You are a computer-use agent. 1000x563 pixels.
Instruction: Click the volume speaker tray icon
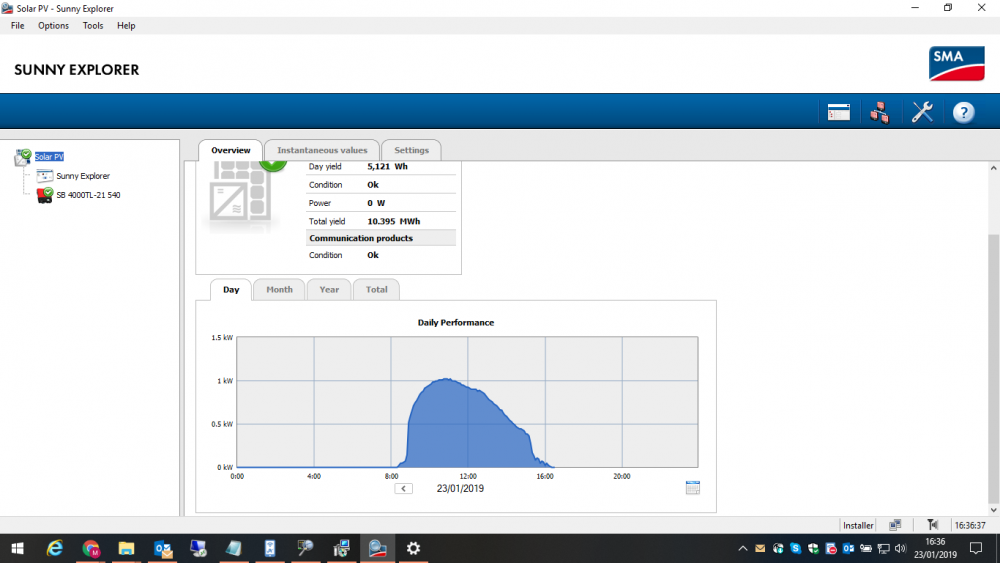point(901,548)
